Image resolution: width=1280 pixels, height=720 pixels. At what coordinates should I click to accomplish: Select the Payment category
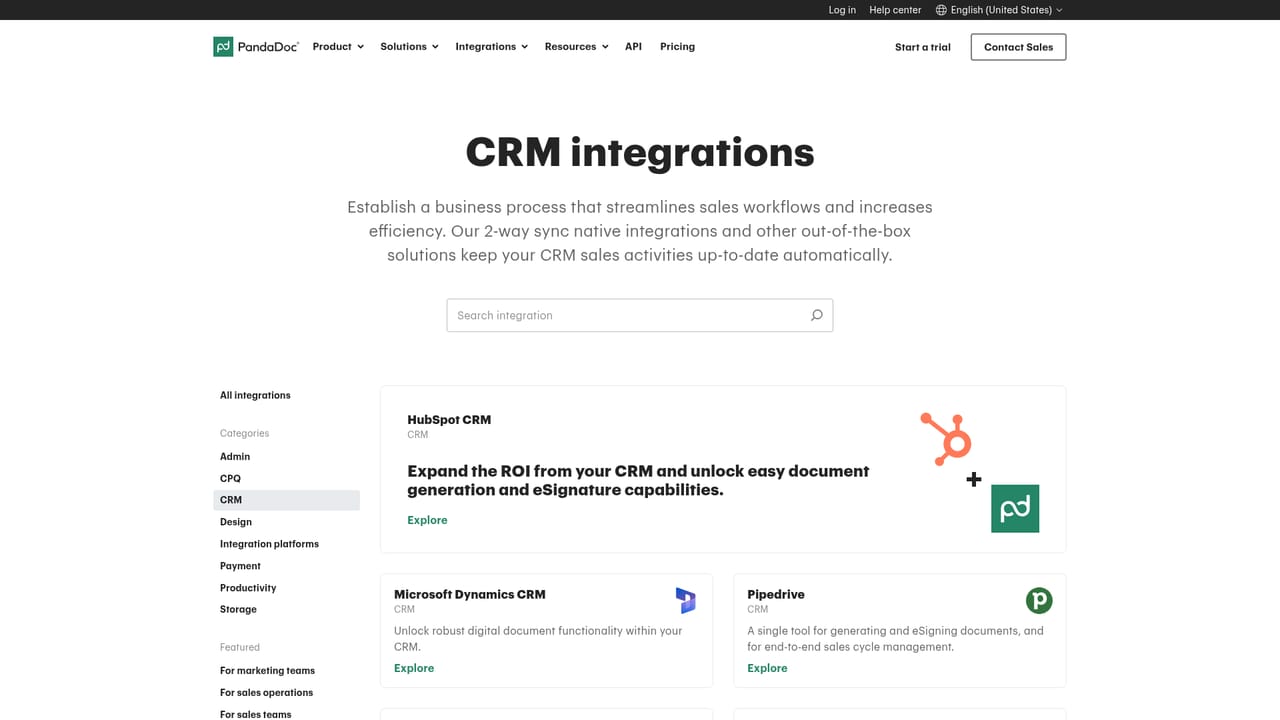[240, 566]
